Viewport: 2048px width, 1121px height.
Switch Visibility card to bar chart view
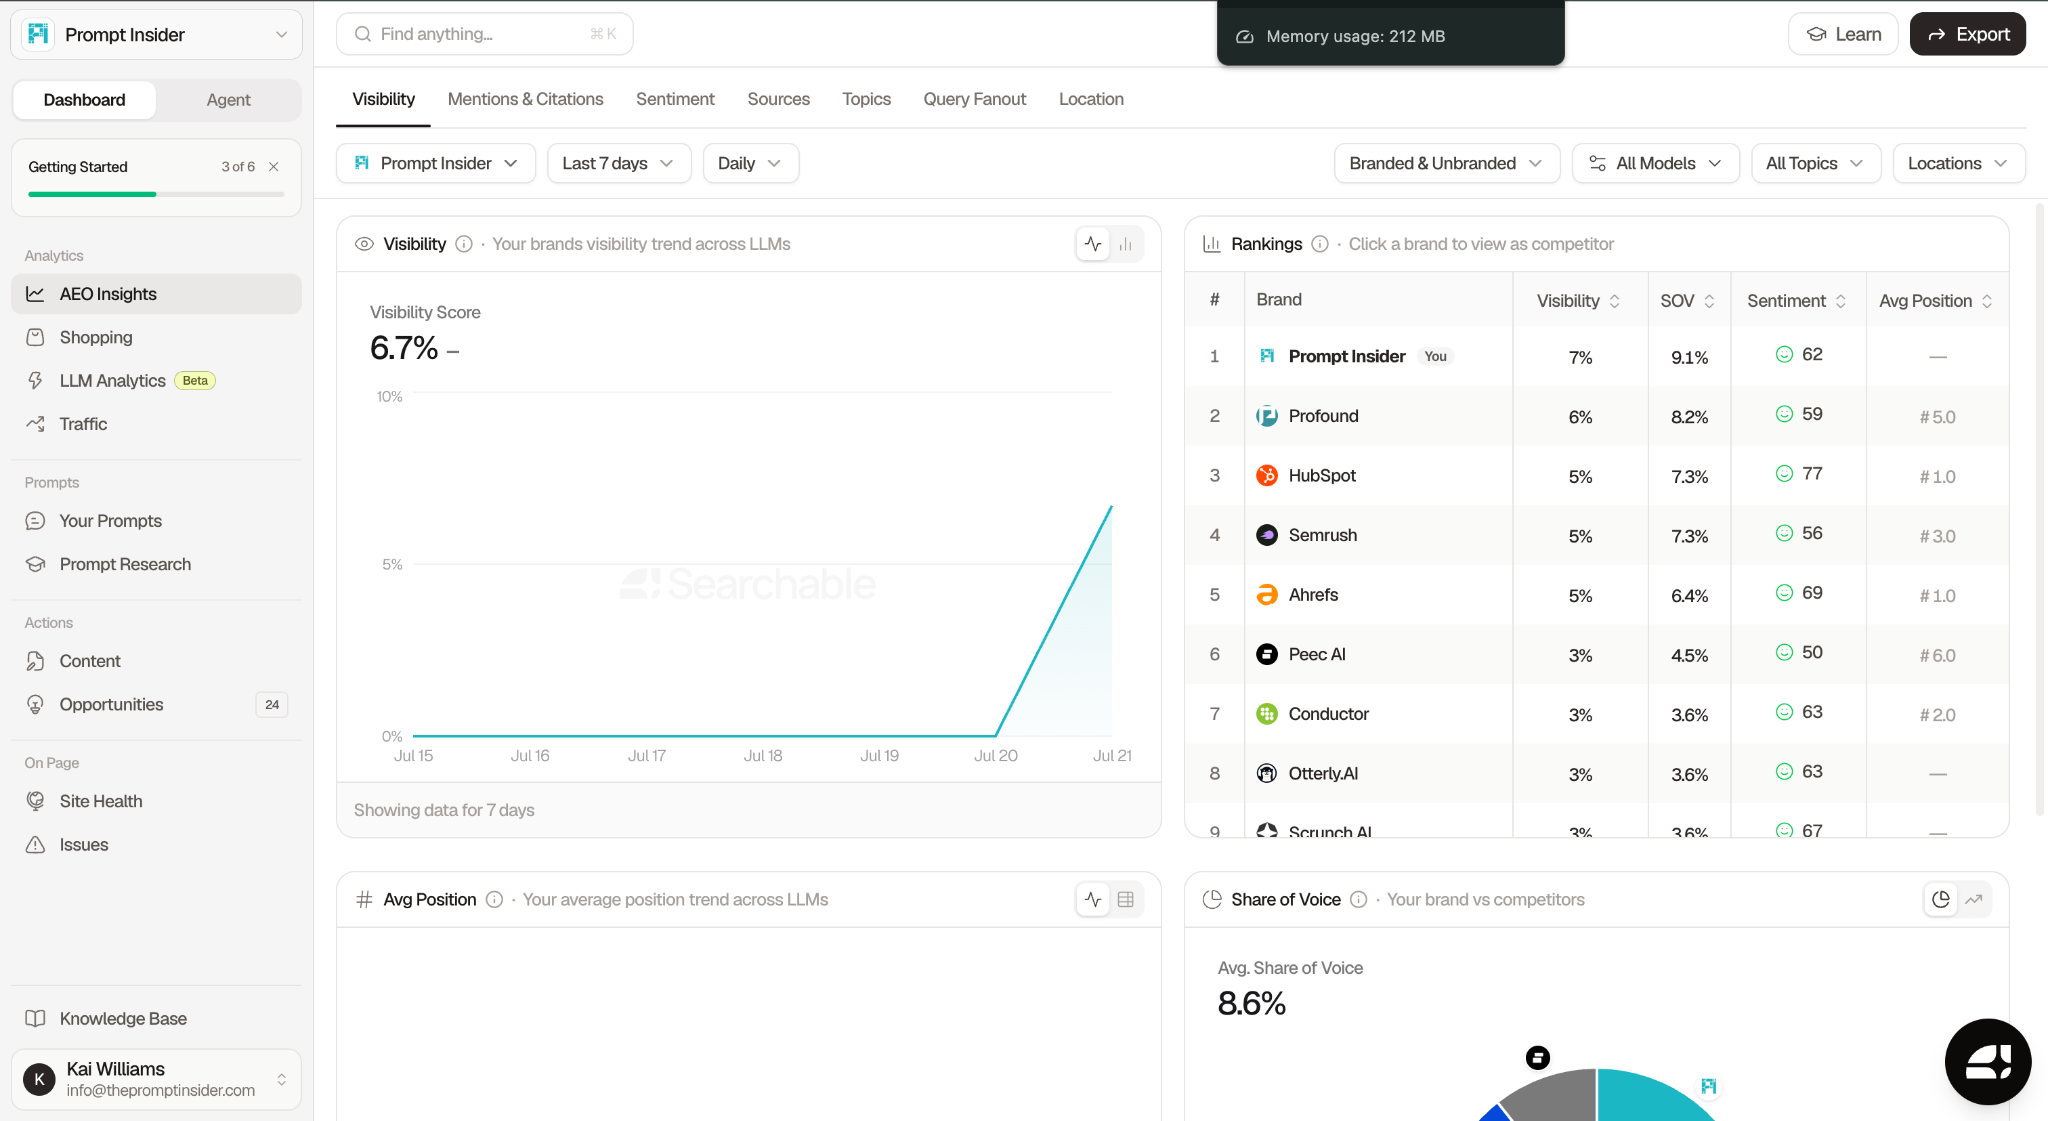click(1126, 244)
